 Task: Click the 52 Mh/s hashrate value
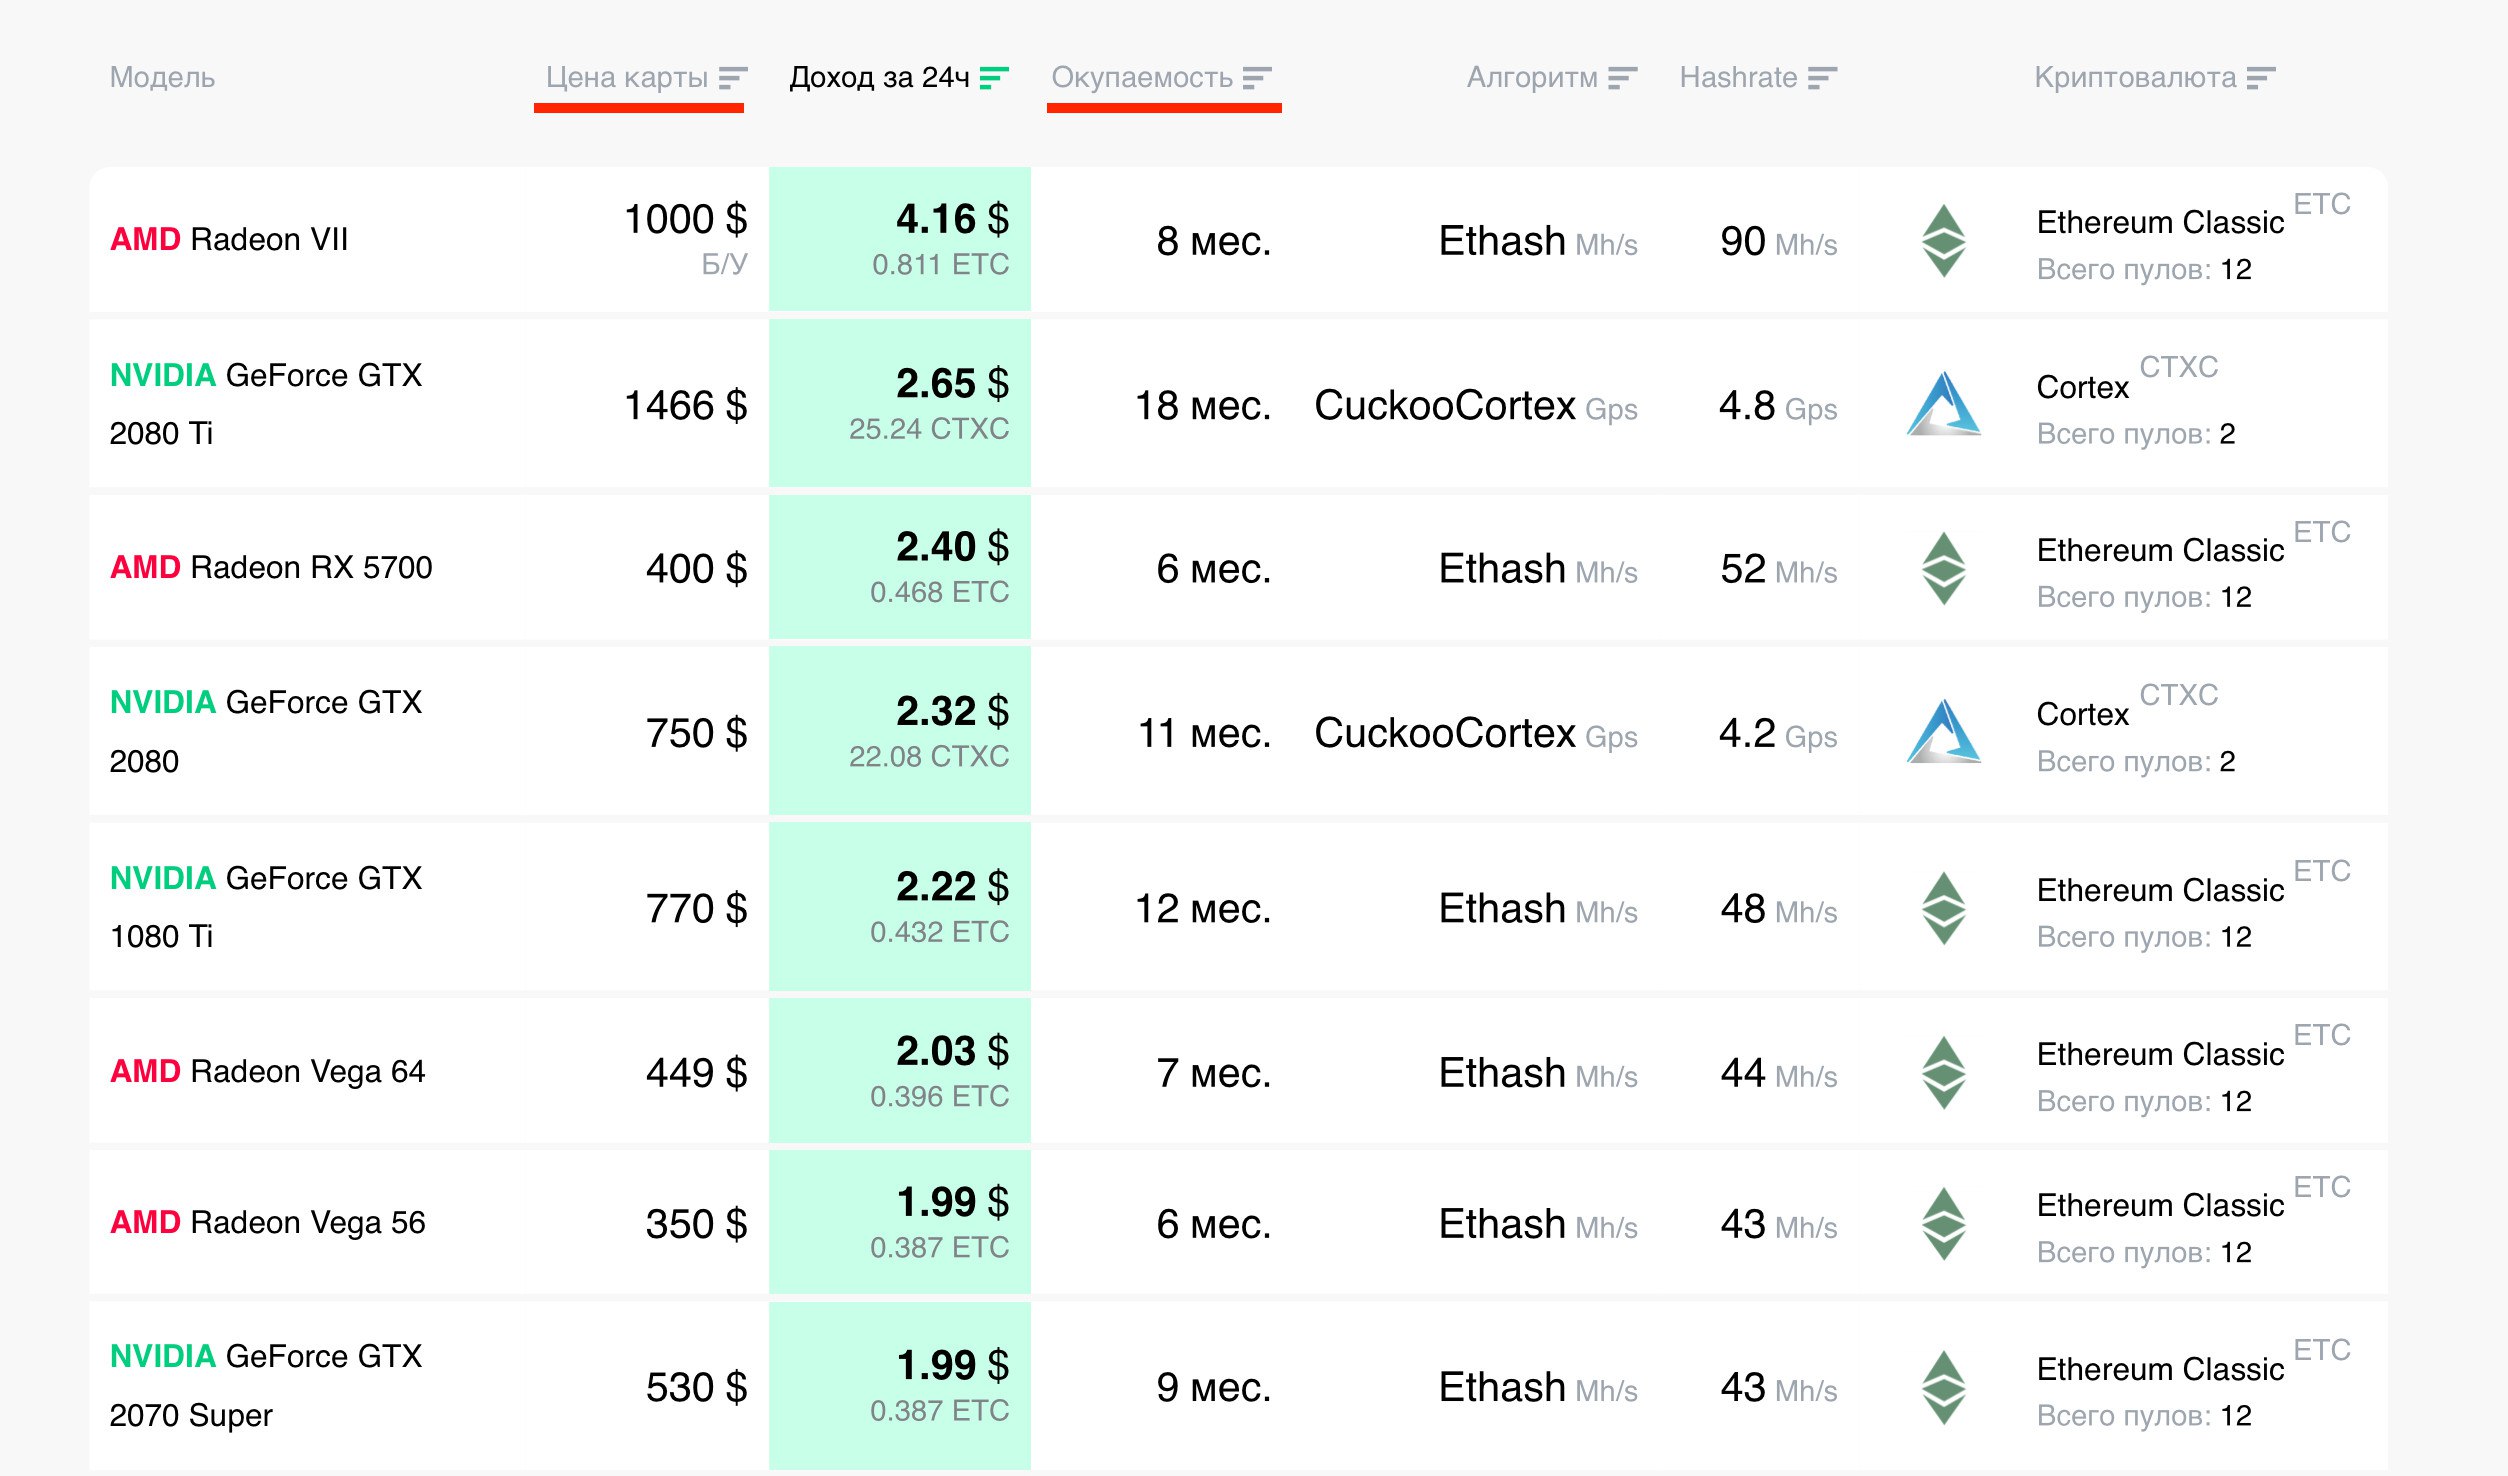coord(1779,570)
